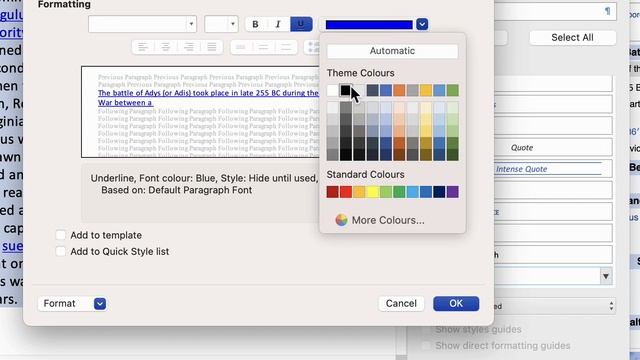
Task: Pick light blue theme colour beside green
Action: [x=439, y=90]
